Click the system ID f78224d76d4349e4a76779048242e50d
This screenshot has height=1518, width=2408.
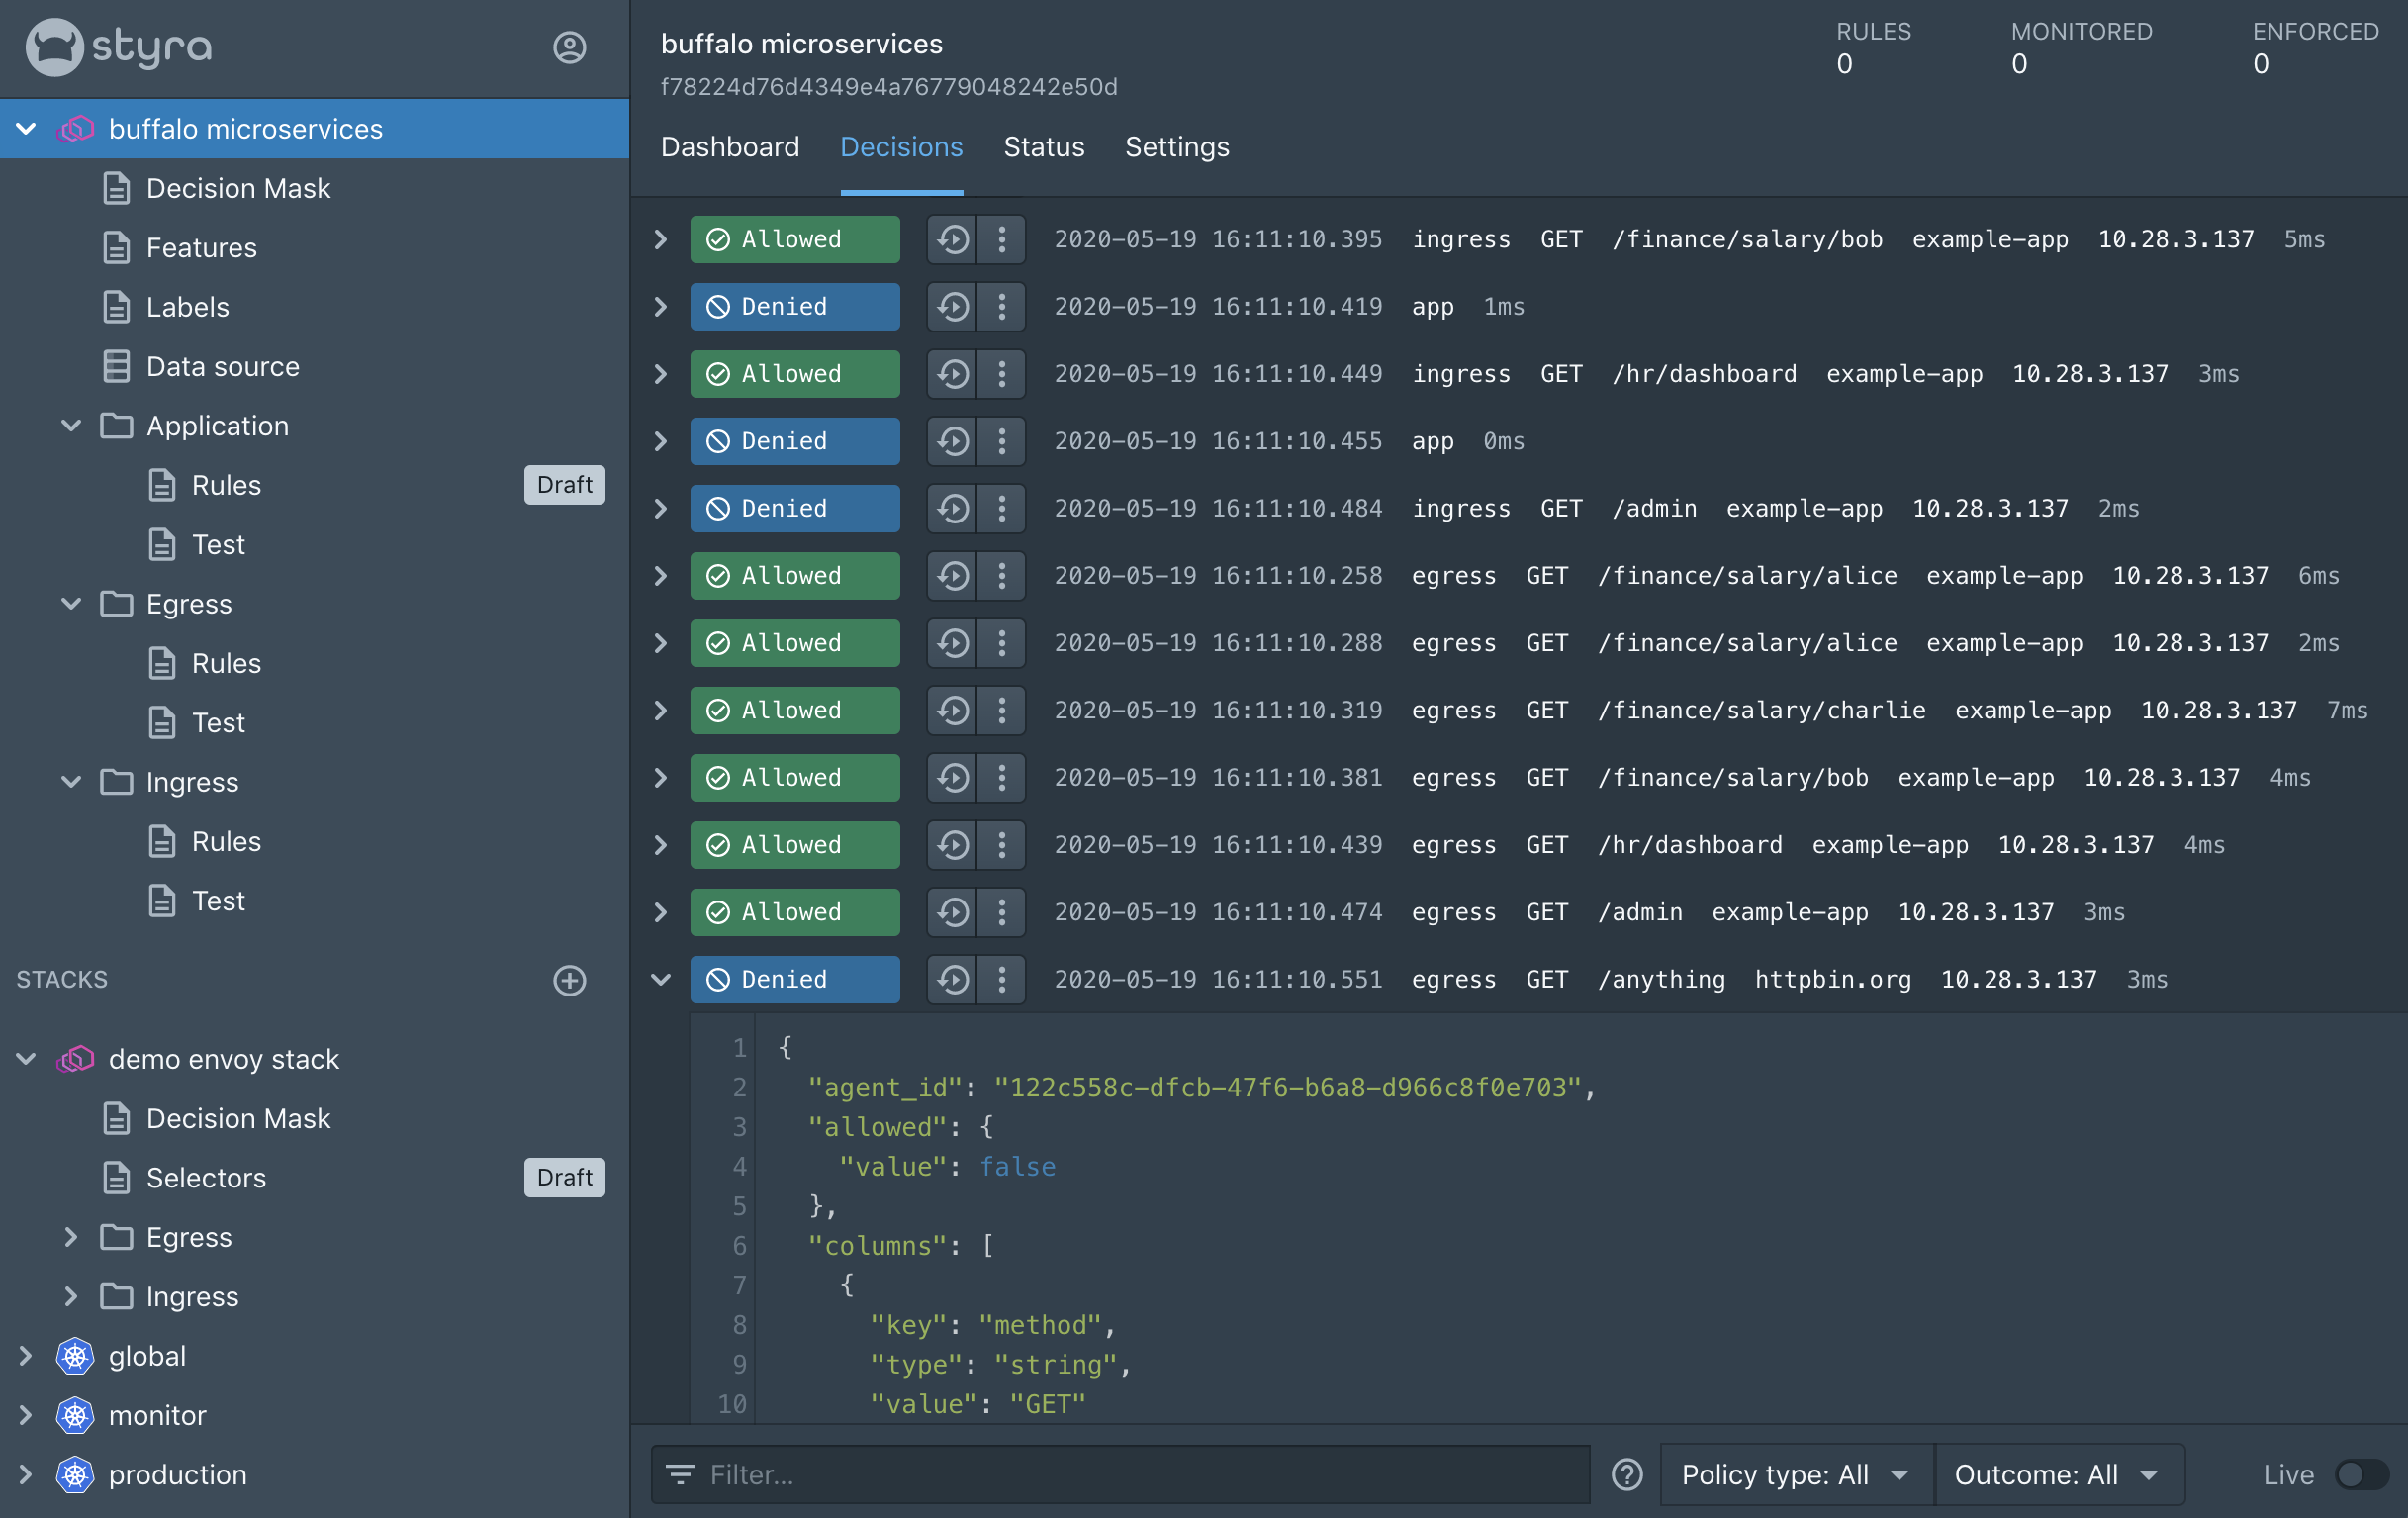[x=889, y=87]
